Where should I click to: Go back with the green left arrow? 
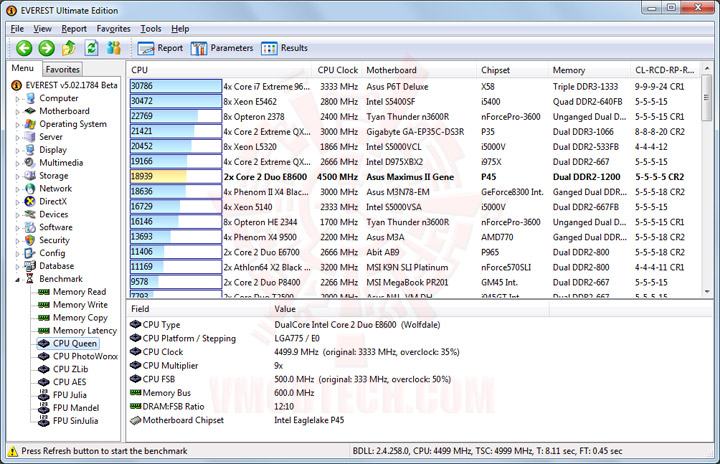(24, 48)
